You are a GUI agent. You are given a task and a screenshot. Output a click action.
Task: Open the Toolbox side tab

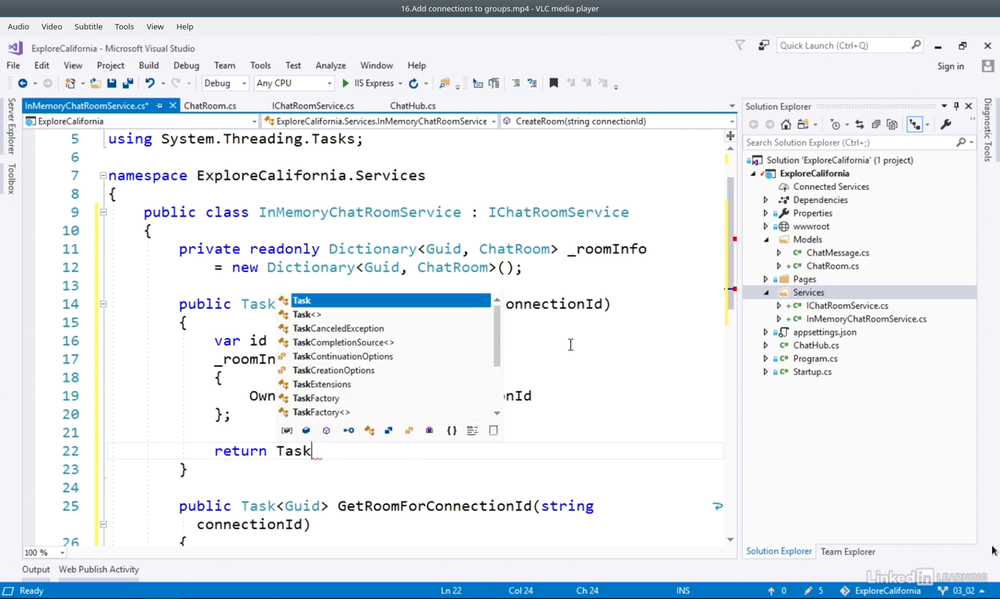11,179
